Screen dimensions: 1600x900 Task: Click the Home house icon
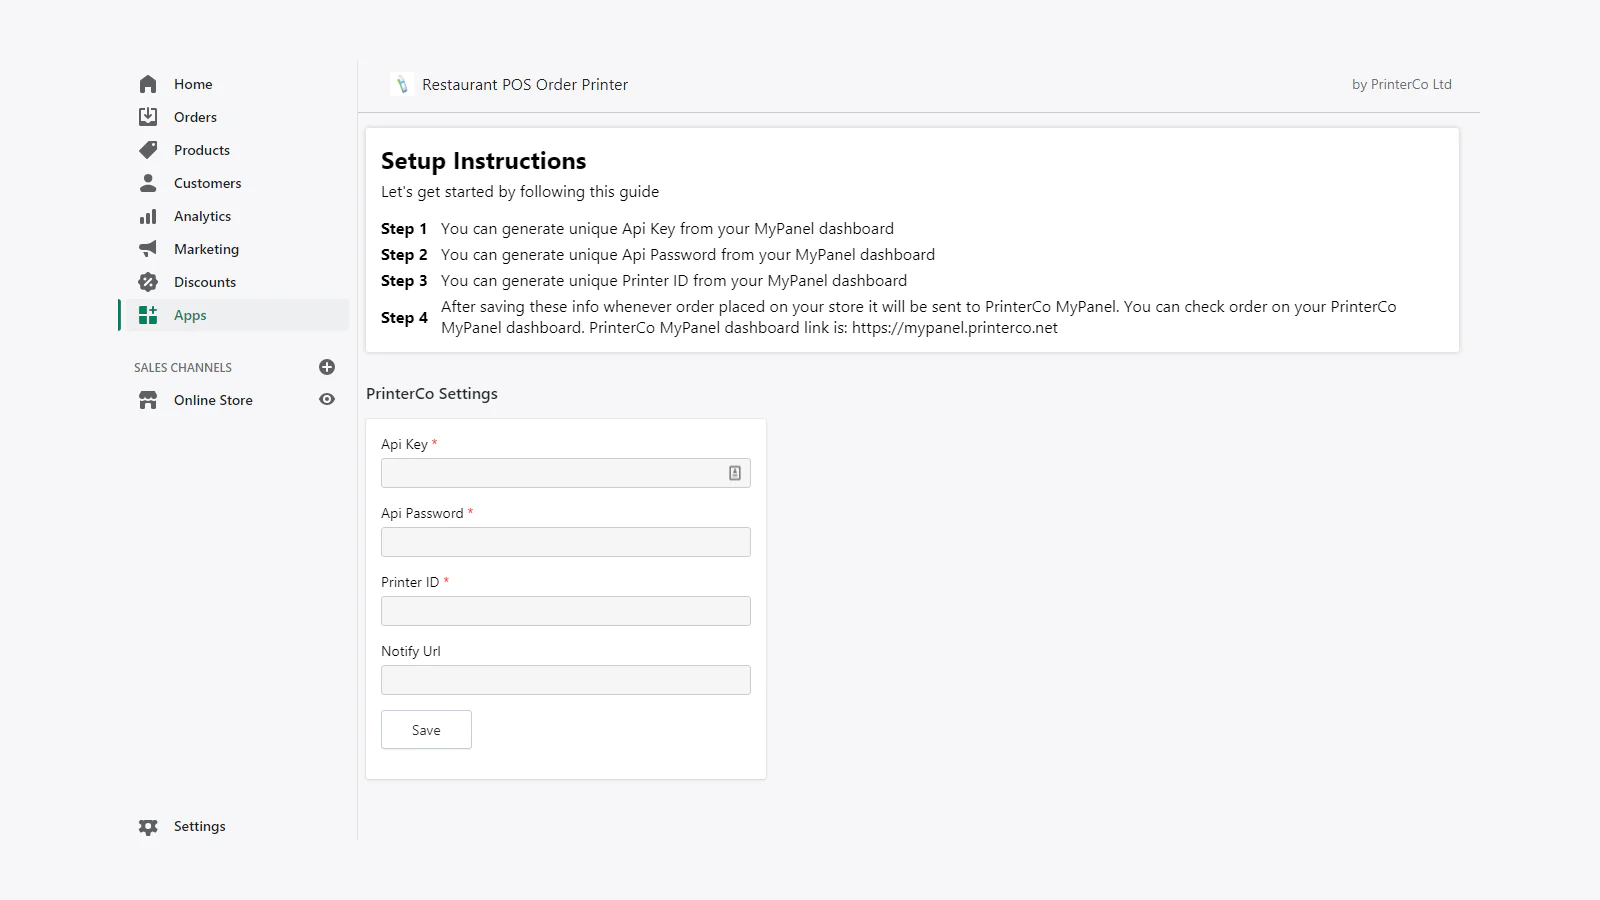[x=148, y=84]
